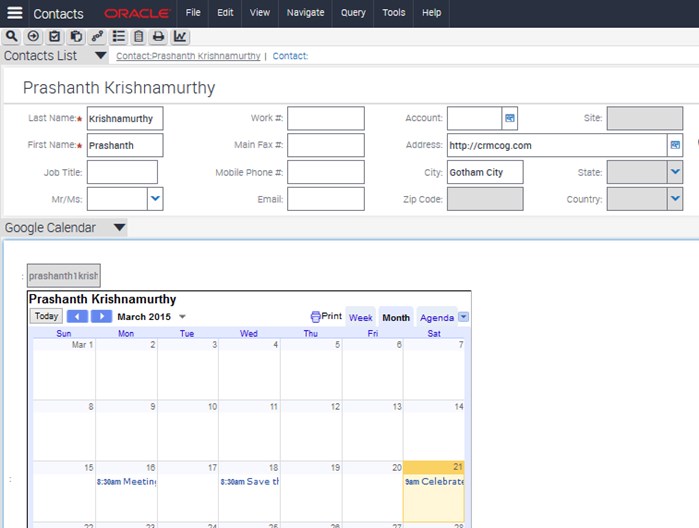Screen dimensions: 699x528
Task: Open the Edit menu
Action: pos(225,13)
